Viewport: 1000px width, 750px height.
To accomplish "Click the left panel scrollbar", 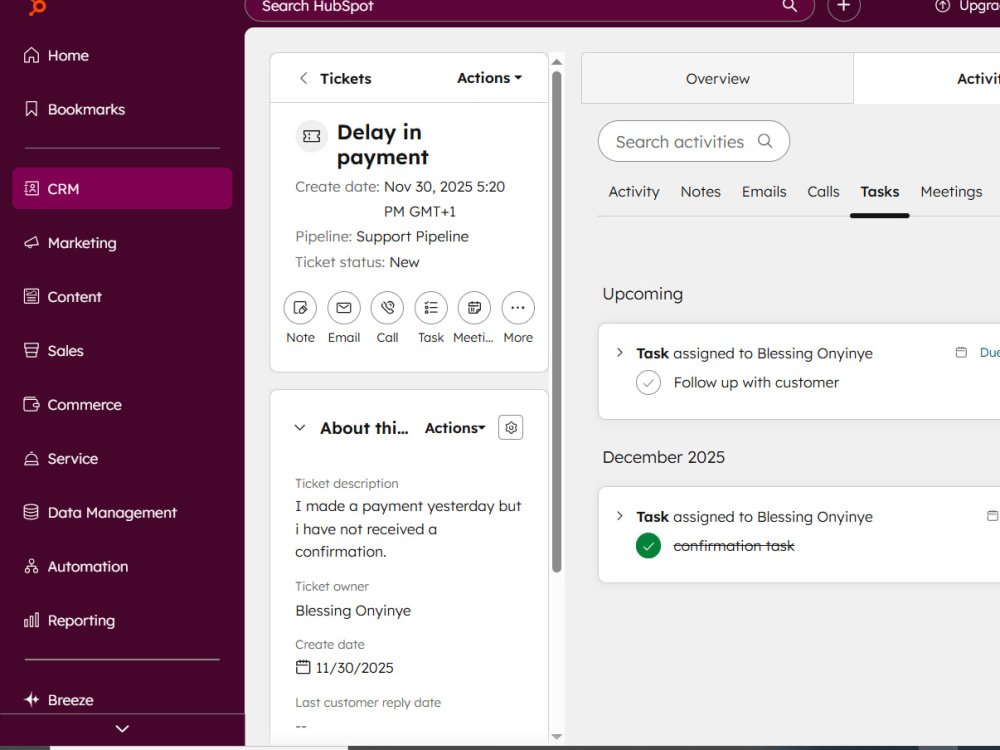I will click(x=557, y=321).
